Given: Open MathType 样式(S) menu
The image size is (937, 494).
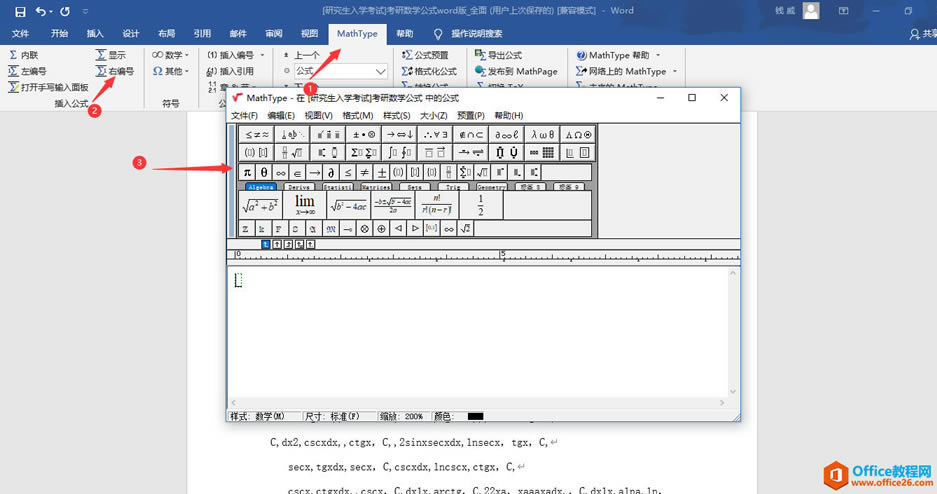Looking at the screenshot, I should tap(397, 115).
